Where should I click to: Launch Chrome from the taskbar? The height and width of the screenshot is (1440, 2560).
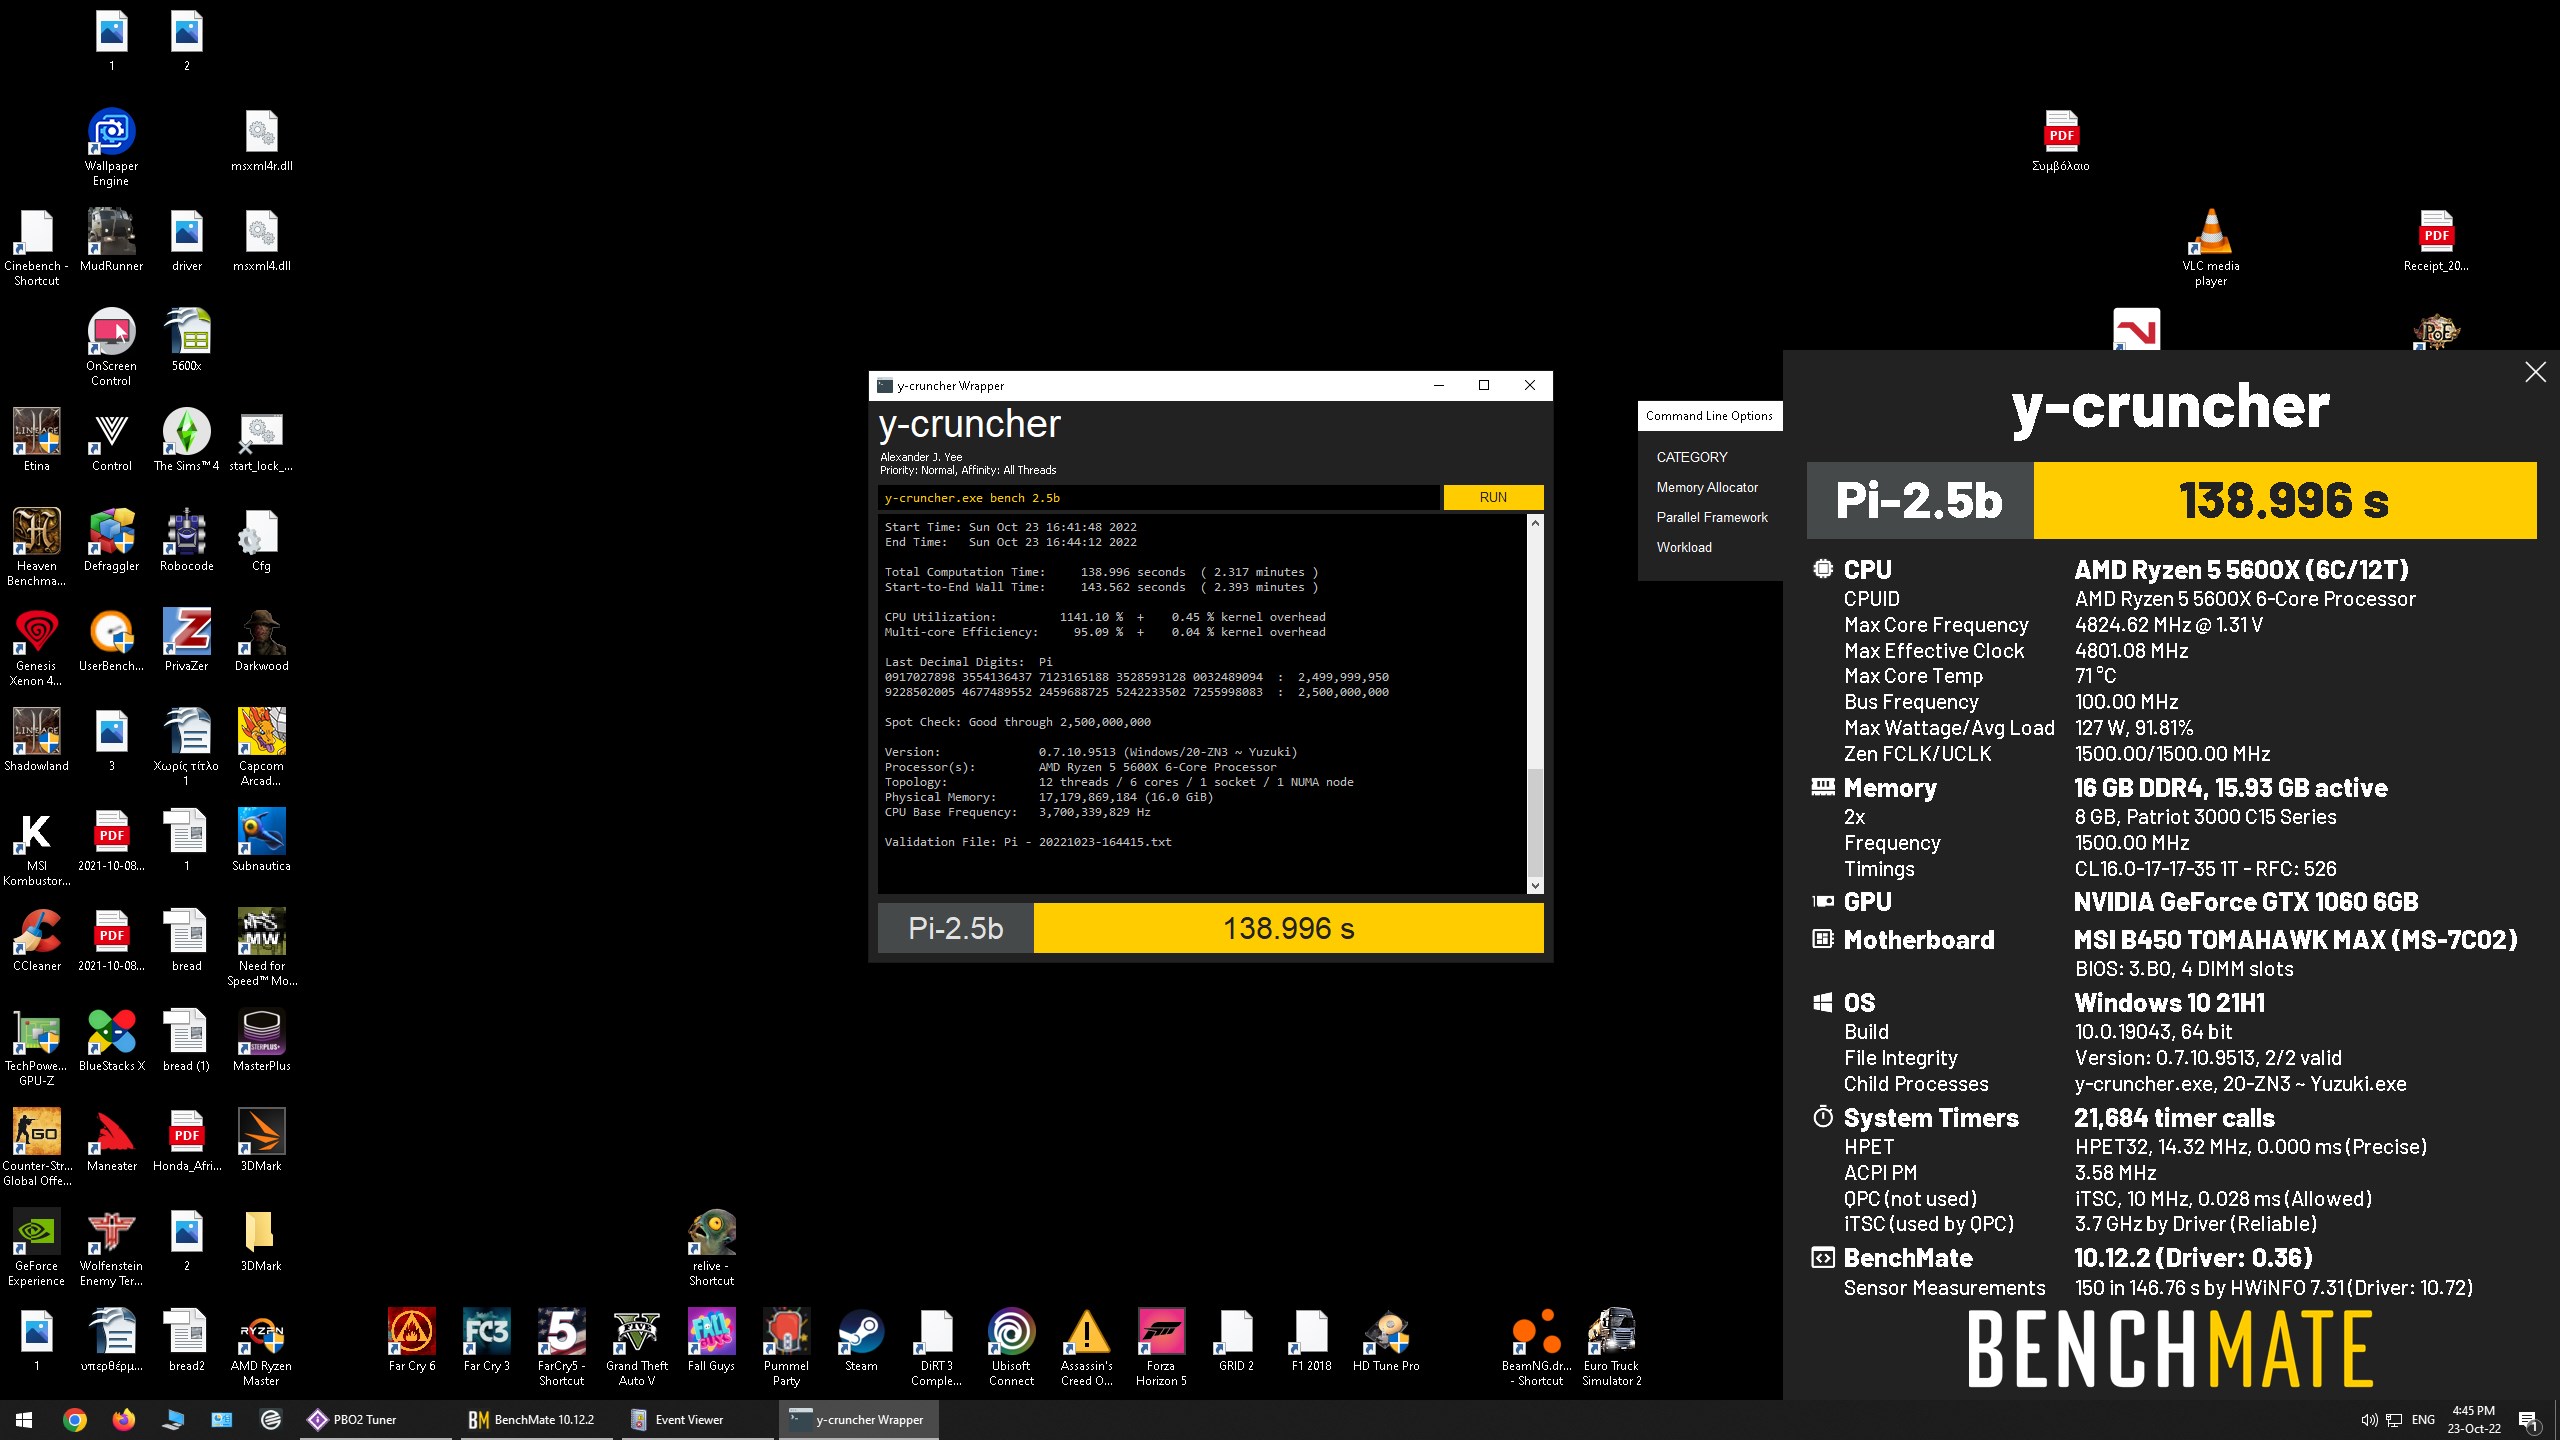click(75, 1419)
